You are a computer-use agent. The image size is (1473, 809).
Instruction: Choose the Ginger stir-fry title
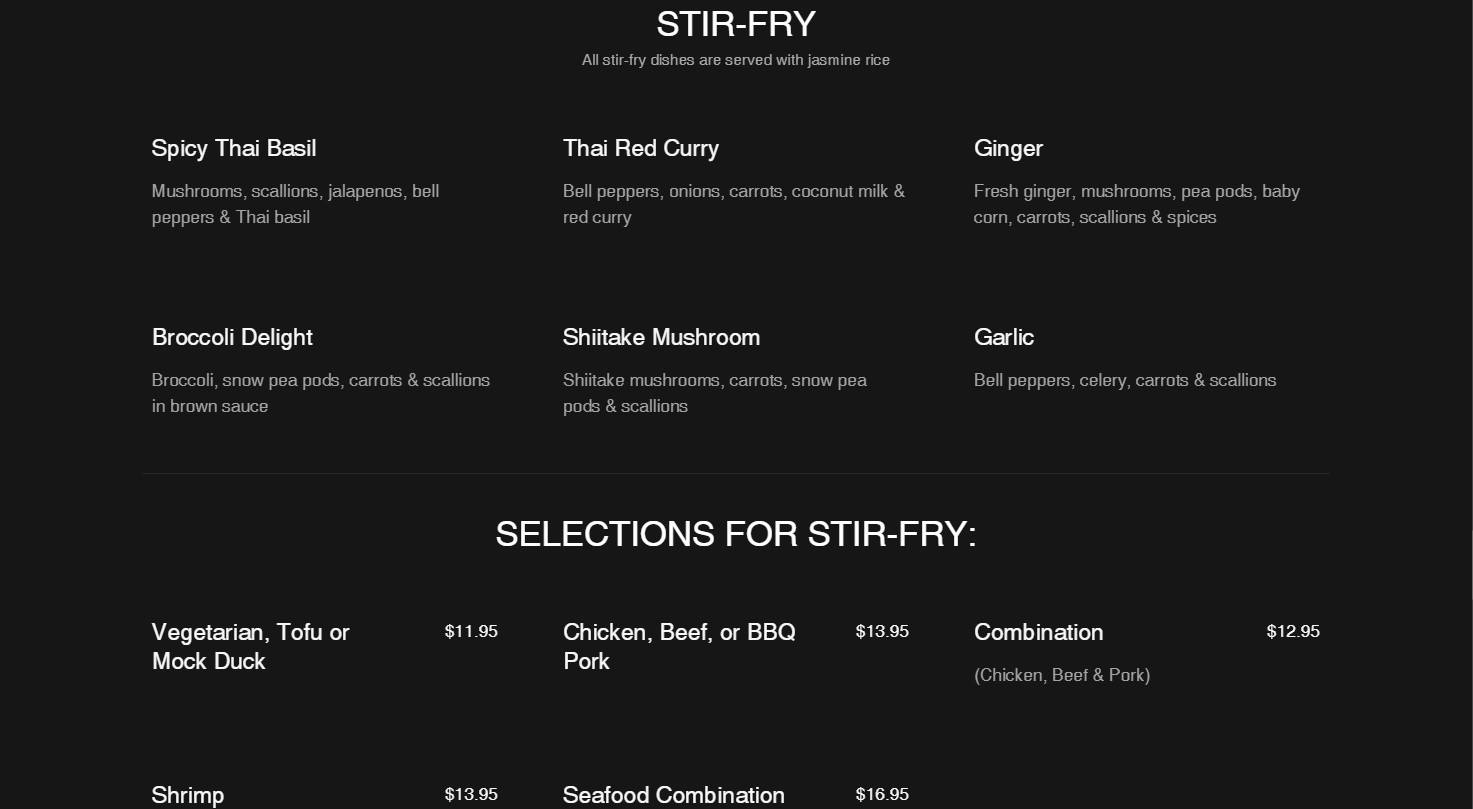(1008, 148)
